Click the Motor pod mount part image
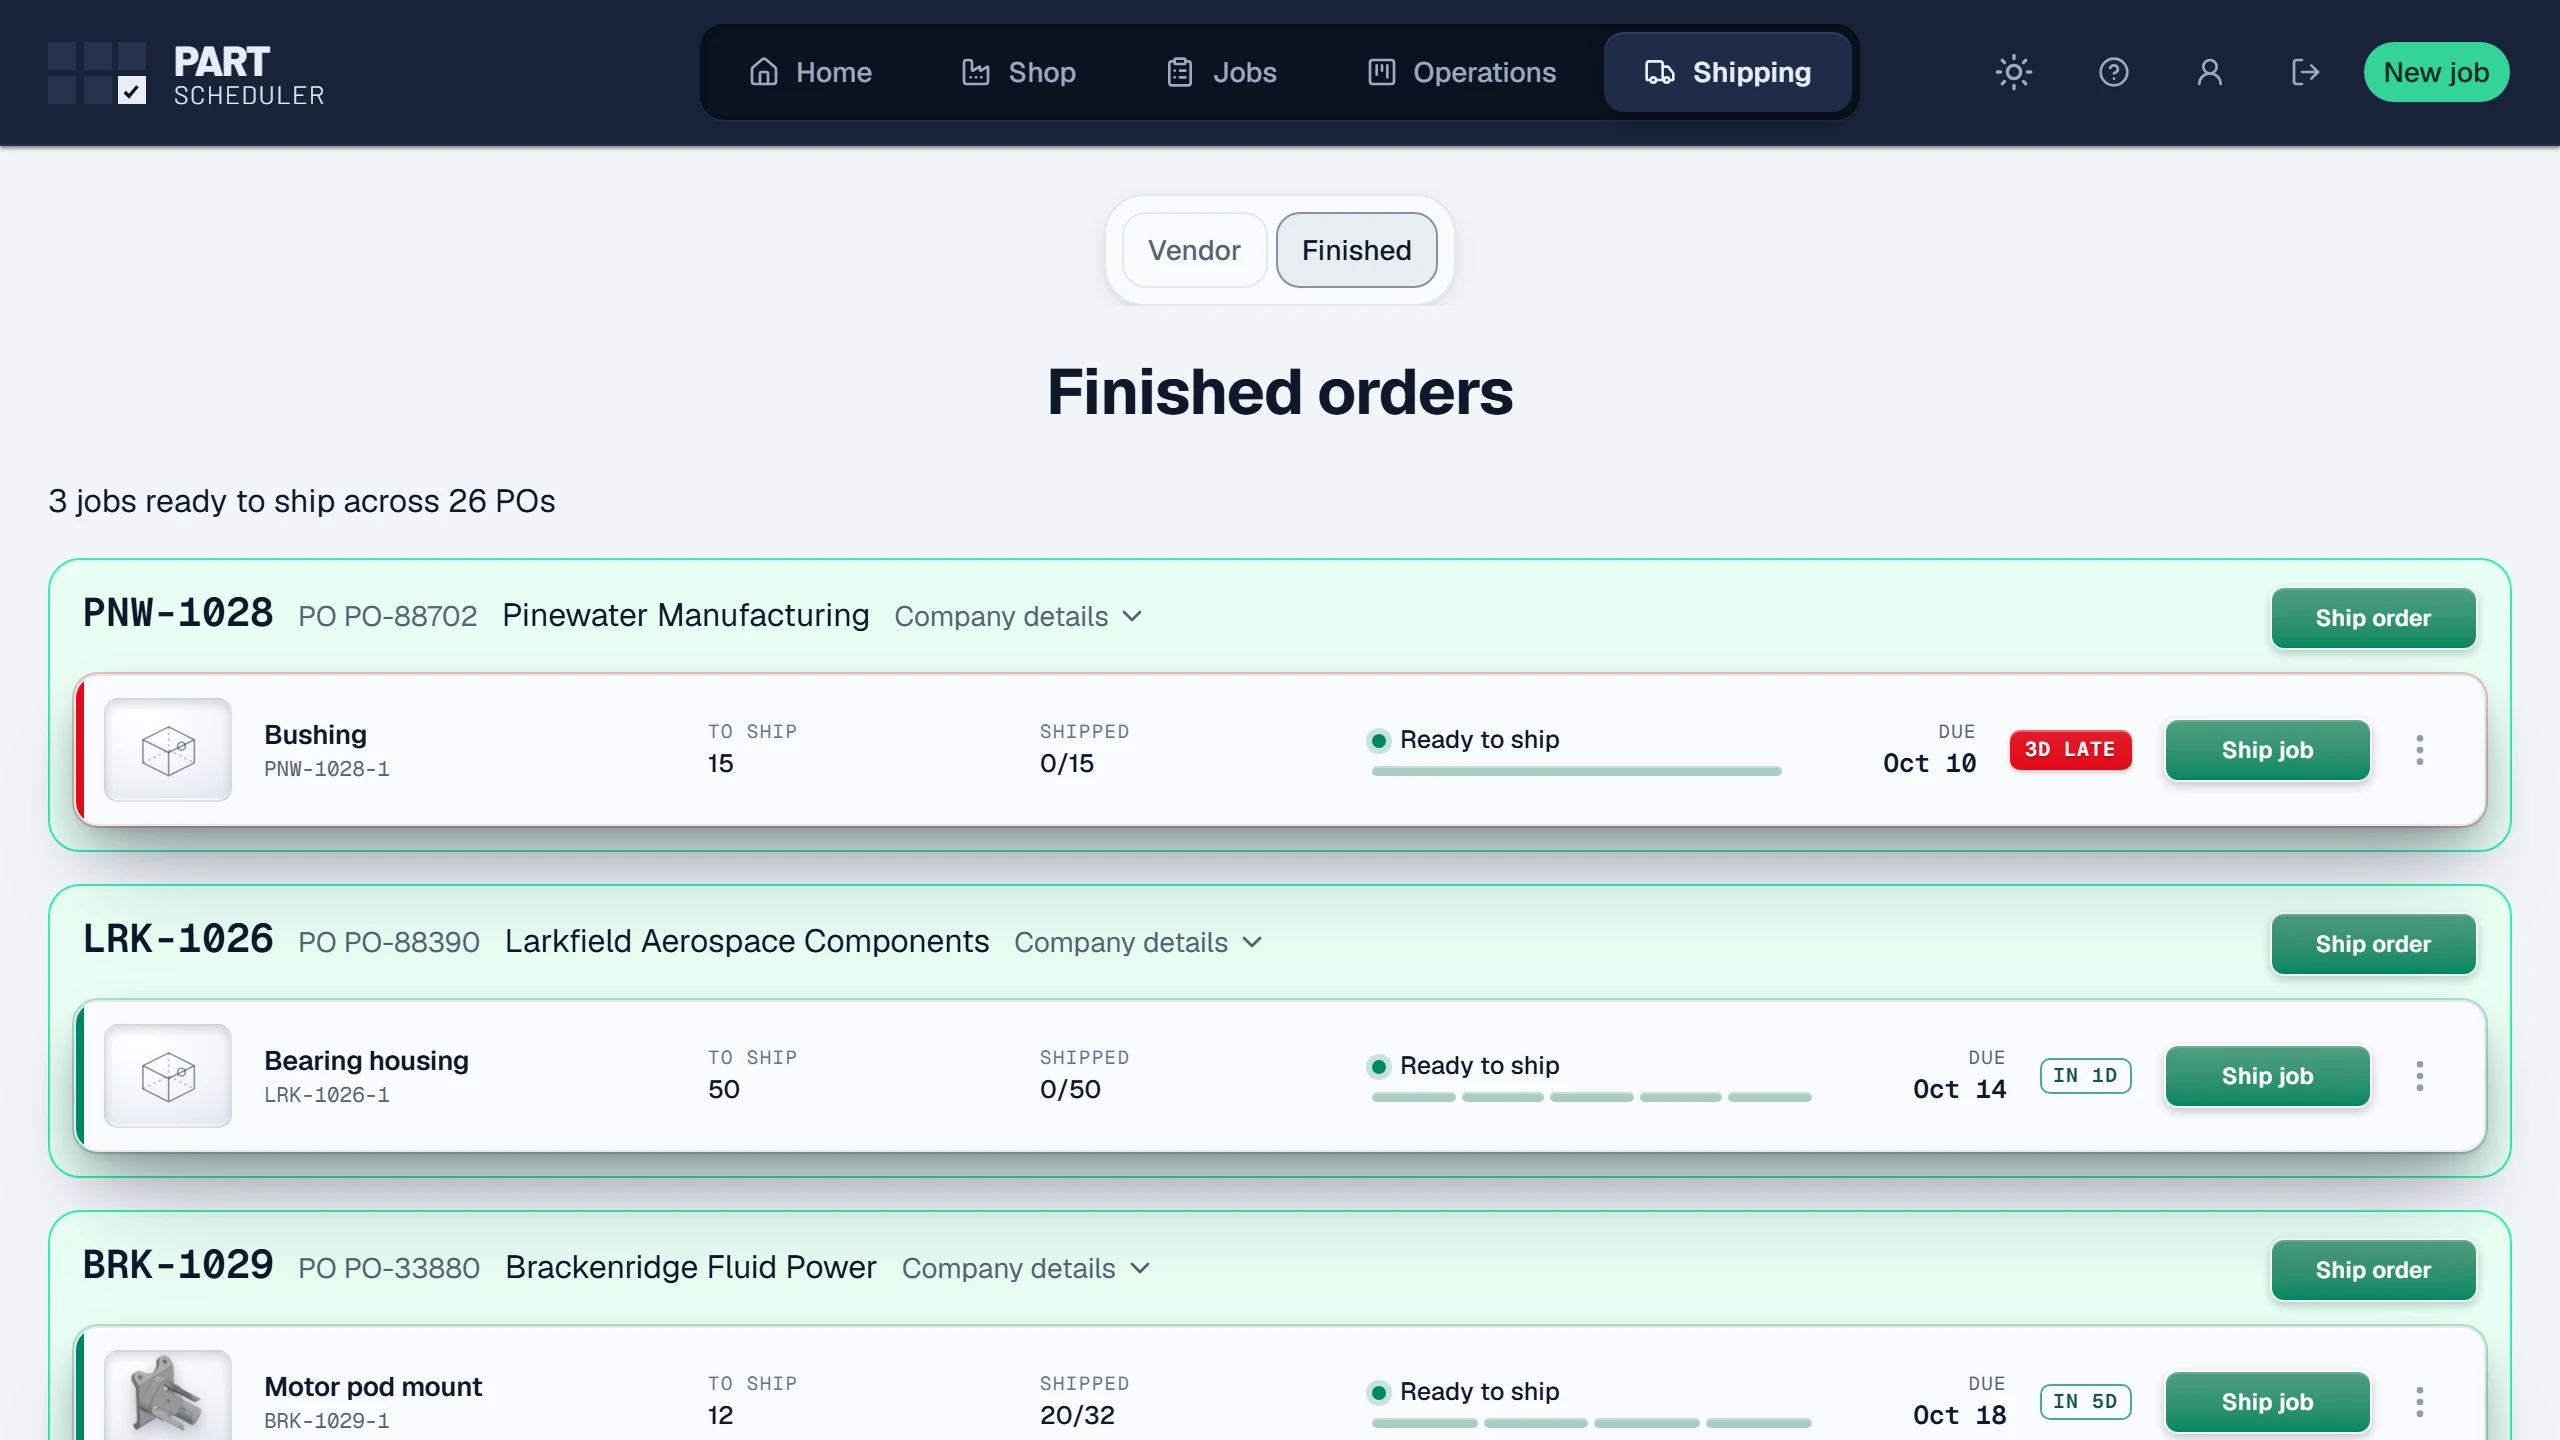 [x=168, y=1396]
